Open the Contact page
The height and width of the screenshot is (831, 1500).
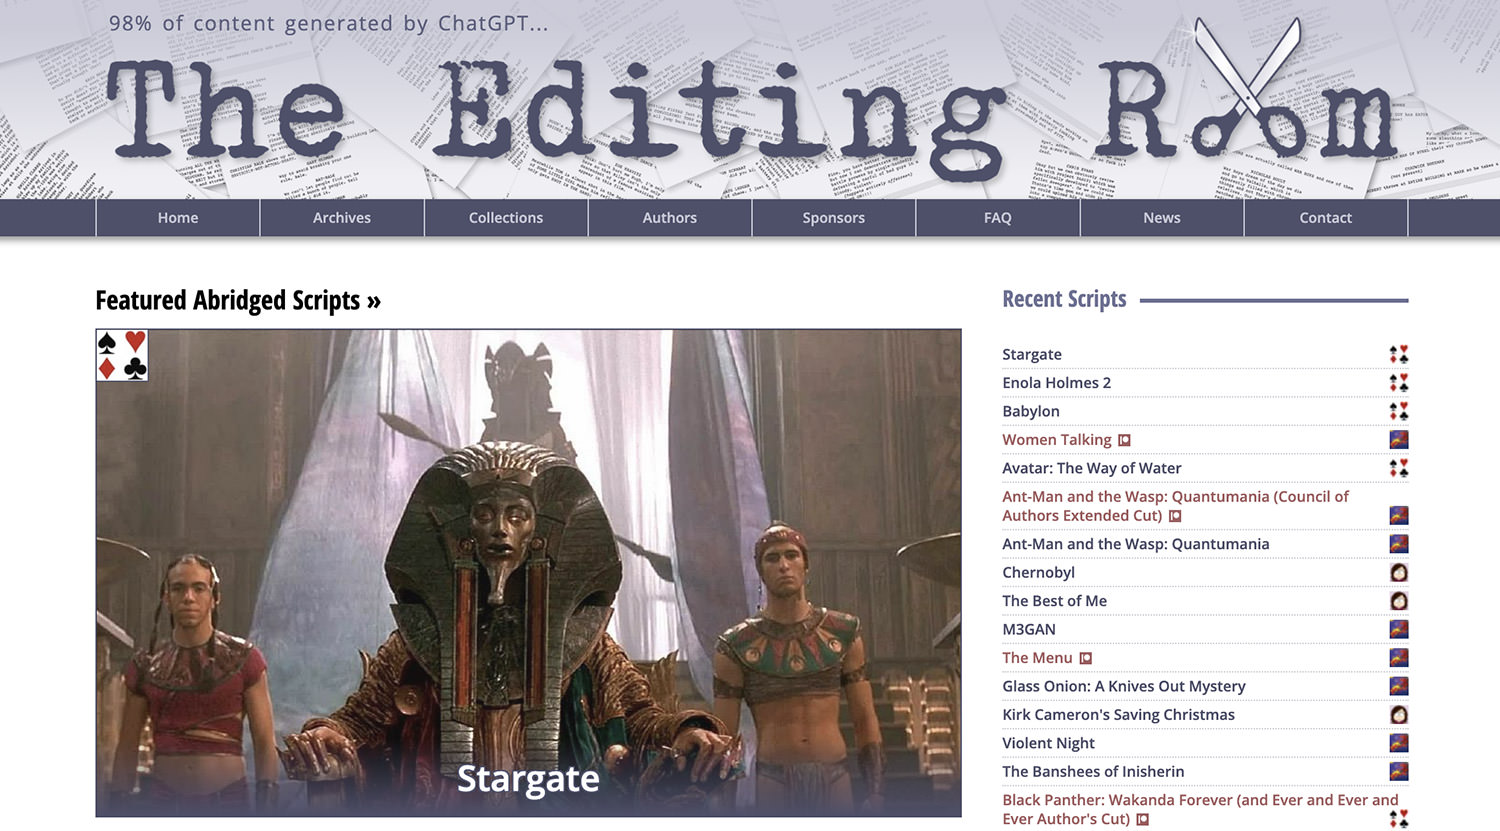(1326, 218)
